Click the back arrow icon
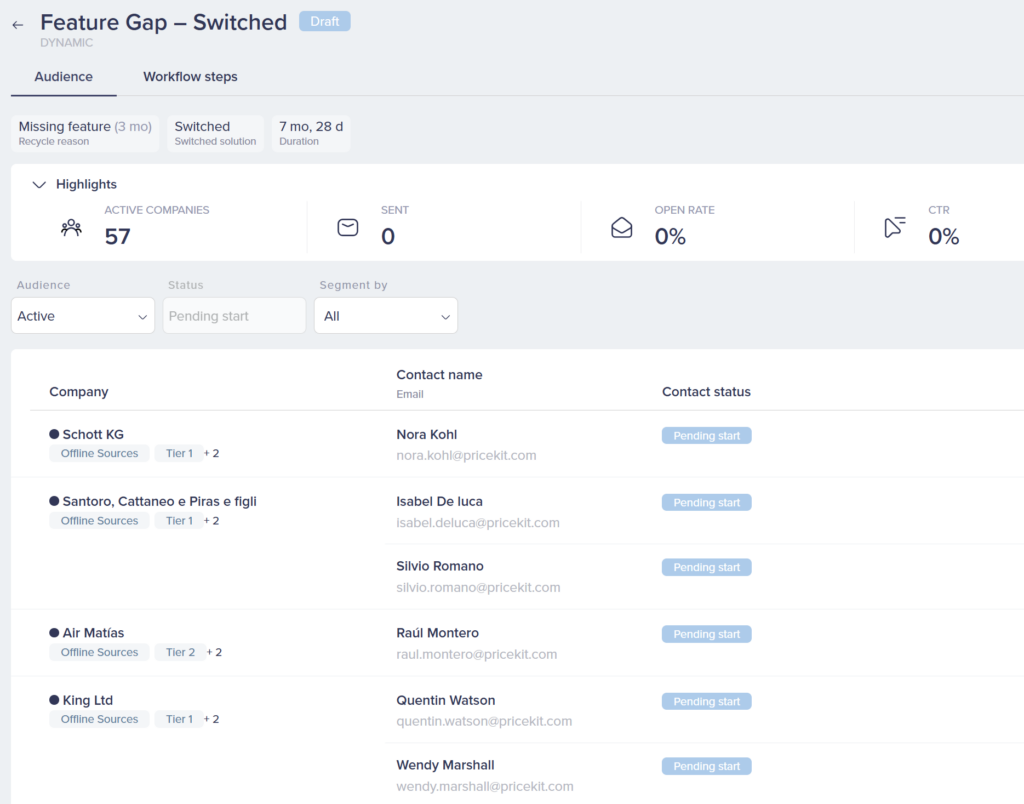Viewport: 1024px width, 804px height. (18, 25)
